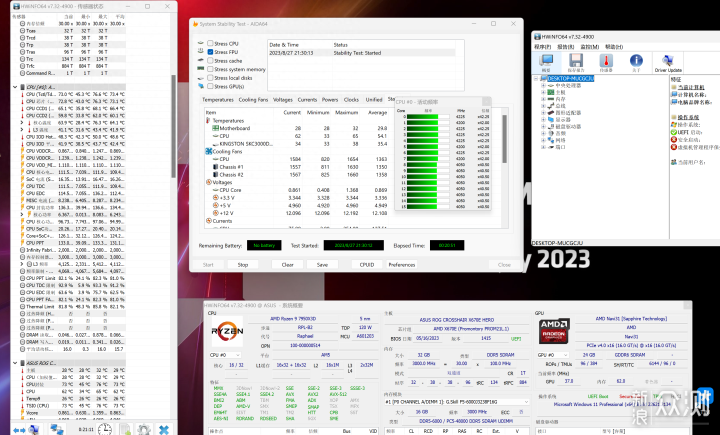720x435 pixels.
Task: Click the Voltages category icon in AIDA64 list
Action: point(208,182)
